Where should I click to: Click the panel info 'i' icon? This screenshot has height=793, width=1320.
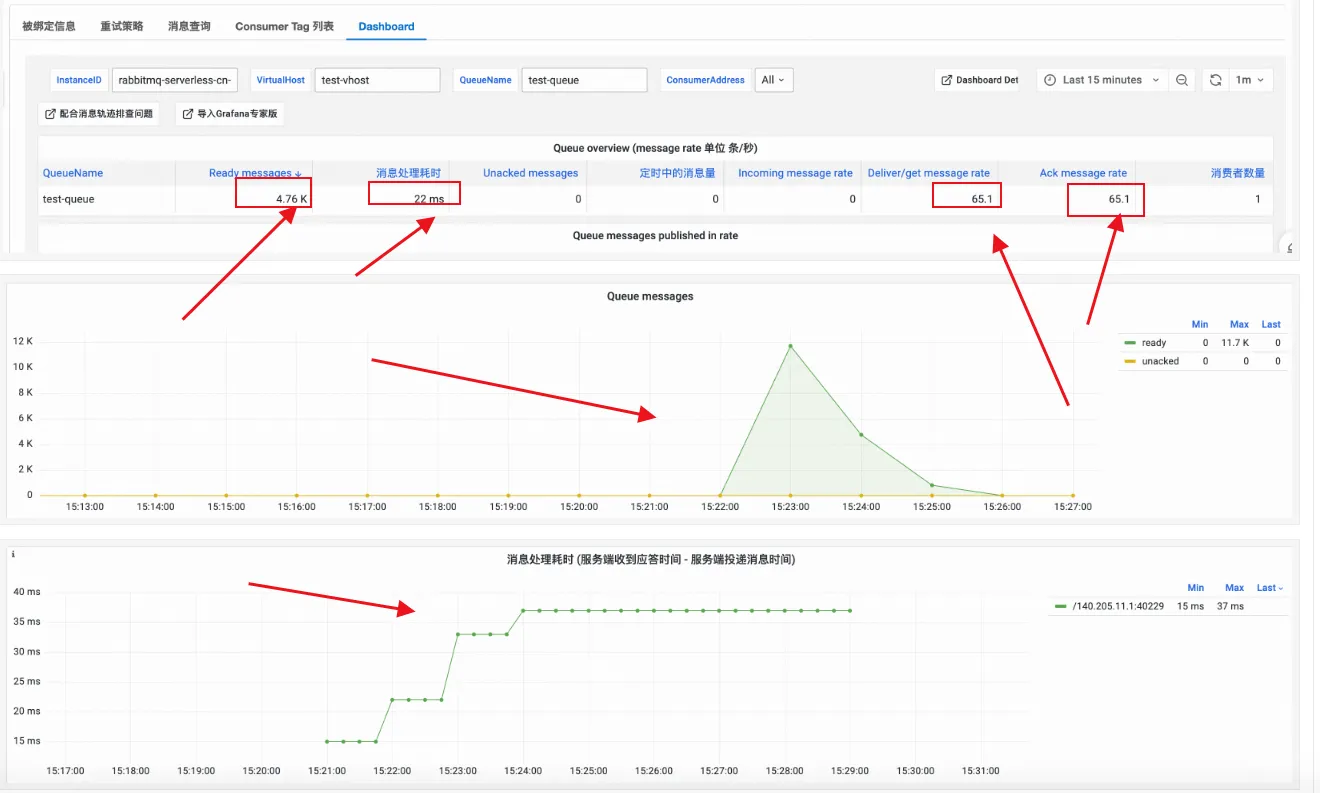pyautogui.click(x=12, y=554)
